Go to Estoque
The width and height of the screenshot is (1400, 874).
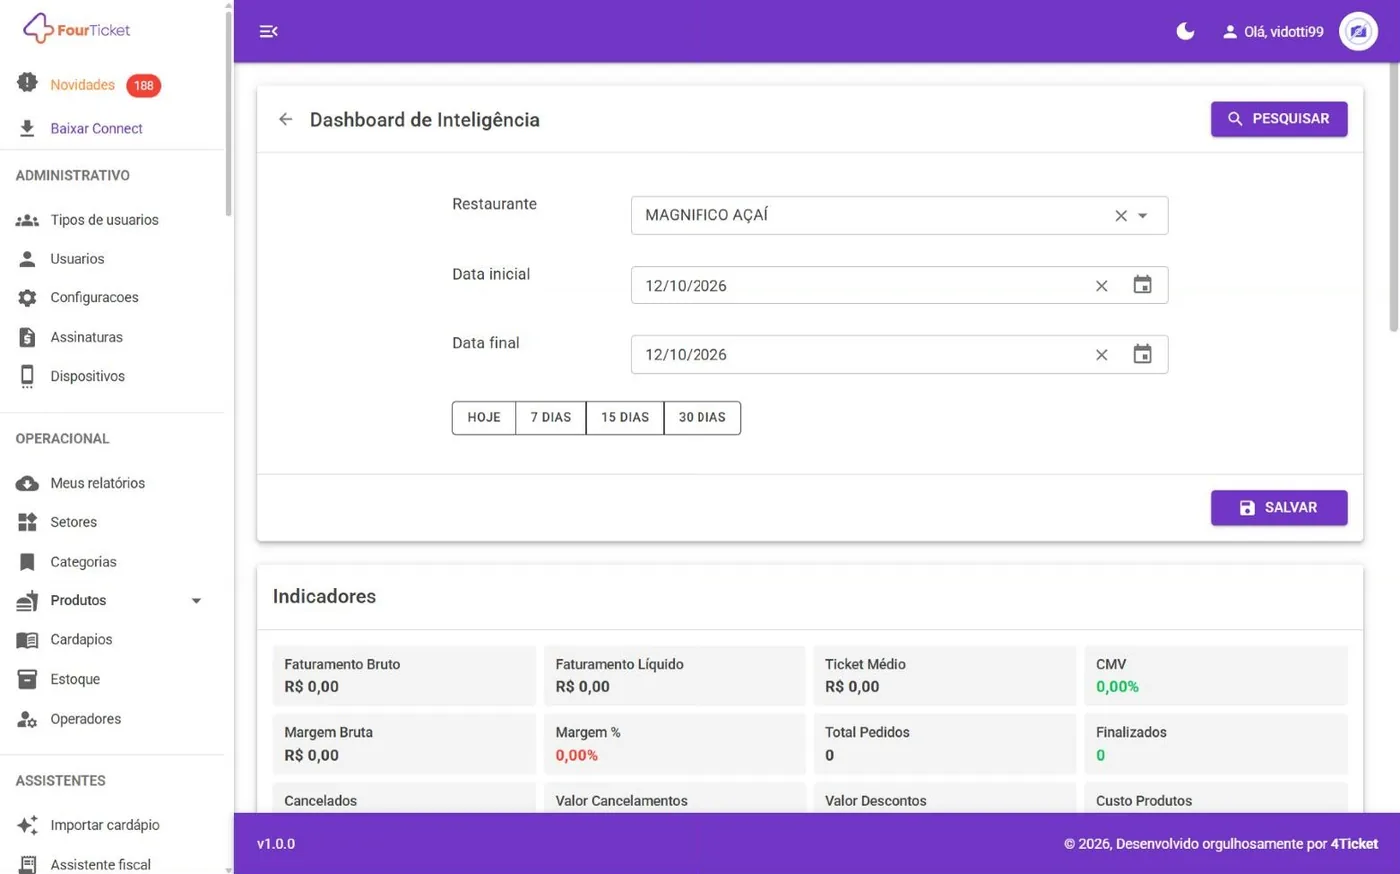(75, 679)
